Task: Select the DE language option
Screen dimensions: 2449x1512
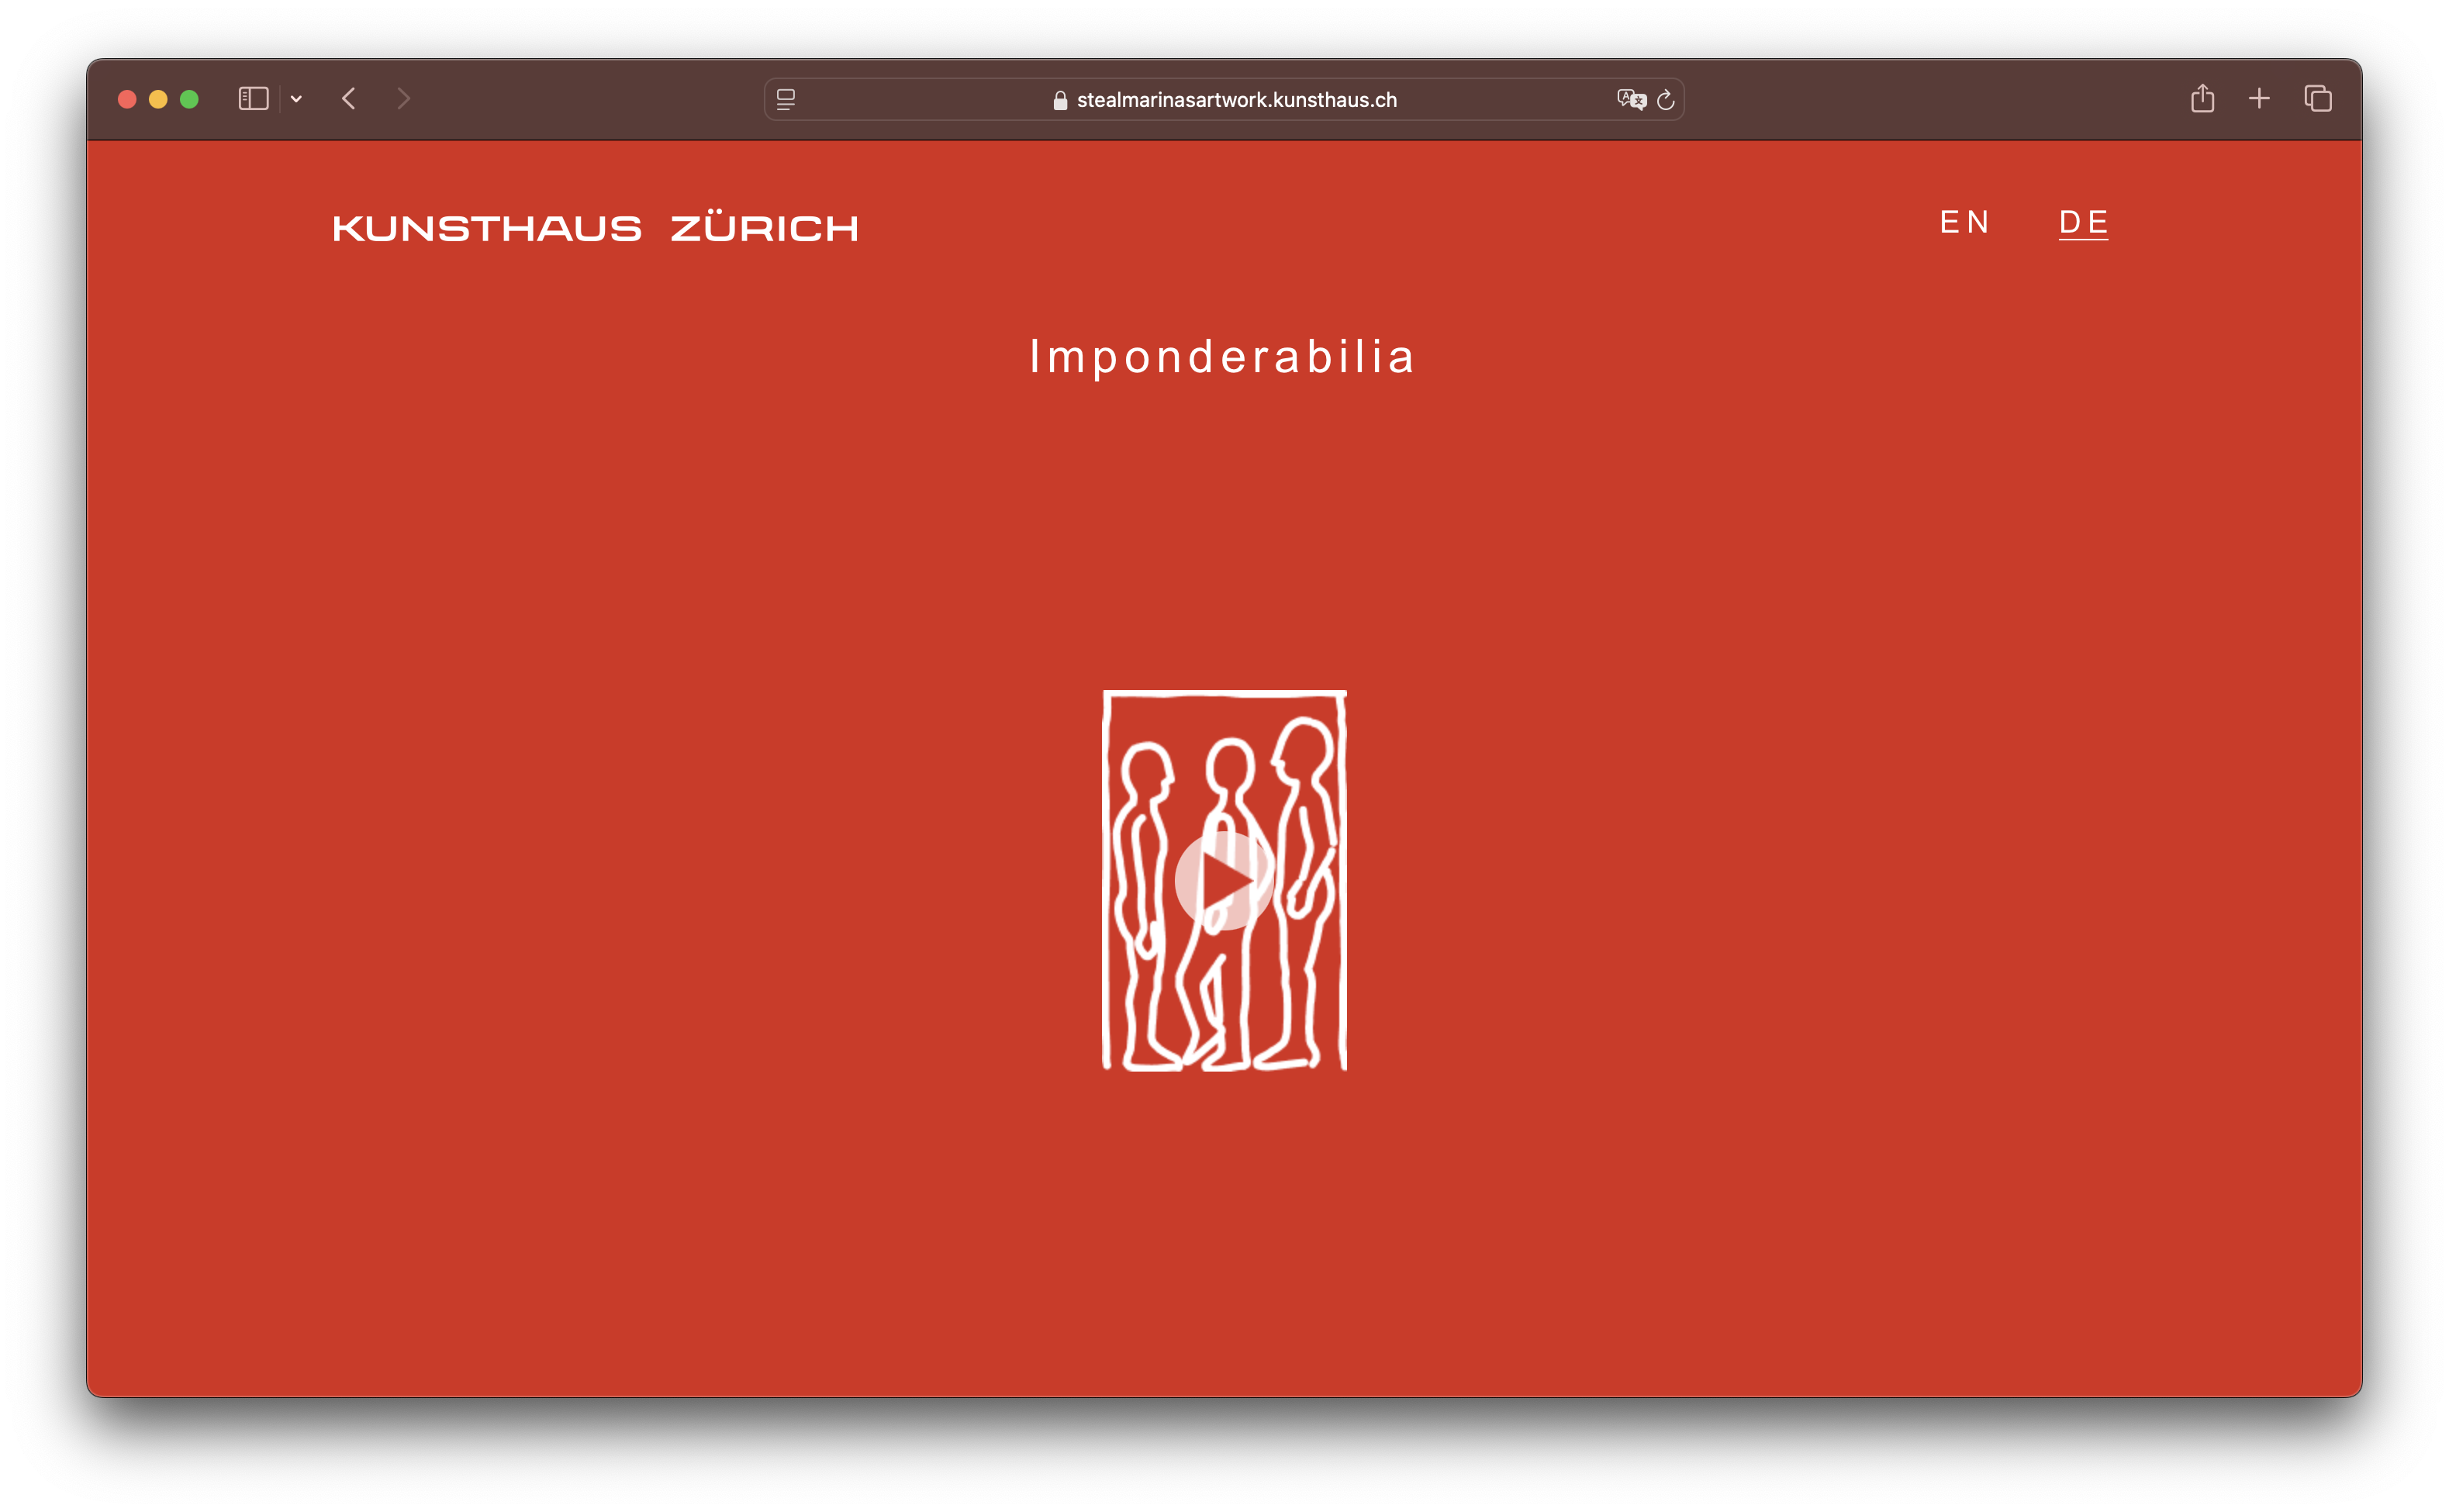Action: click(2083, 222)
